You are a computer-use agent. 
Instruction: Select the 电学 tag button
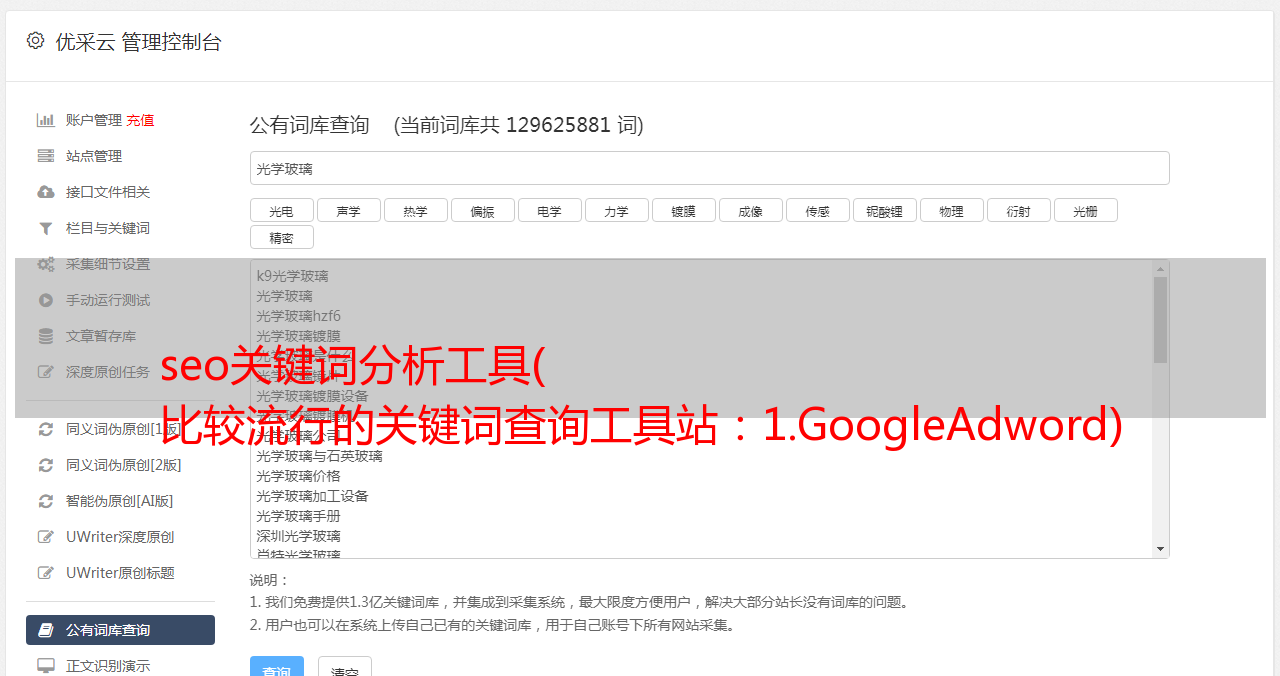pos(549,210)
